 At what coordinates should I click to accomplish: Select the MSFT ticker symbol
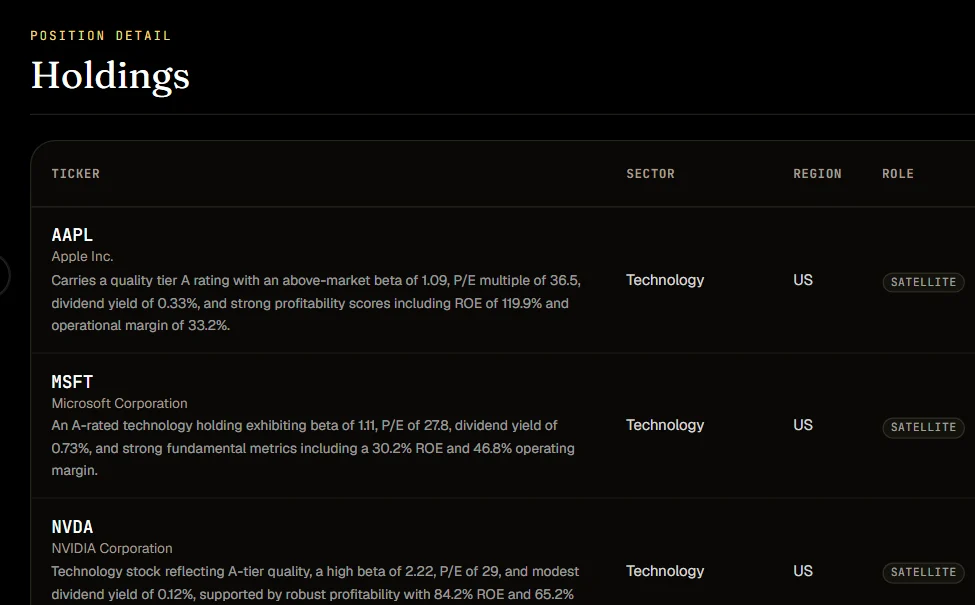[72, 382]
